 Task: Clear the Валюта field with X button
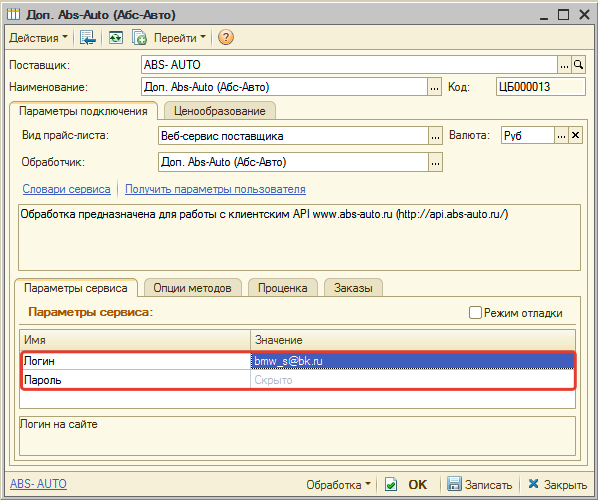(575, 135)
